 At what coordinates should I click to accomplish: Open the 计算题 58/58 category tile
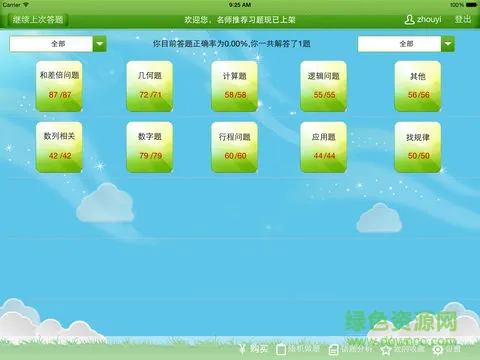pos(235,86)
